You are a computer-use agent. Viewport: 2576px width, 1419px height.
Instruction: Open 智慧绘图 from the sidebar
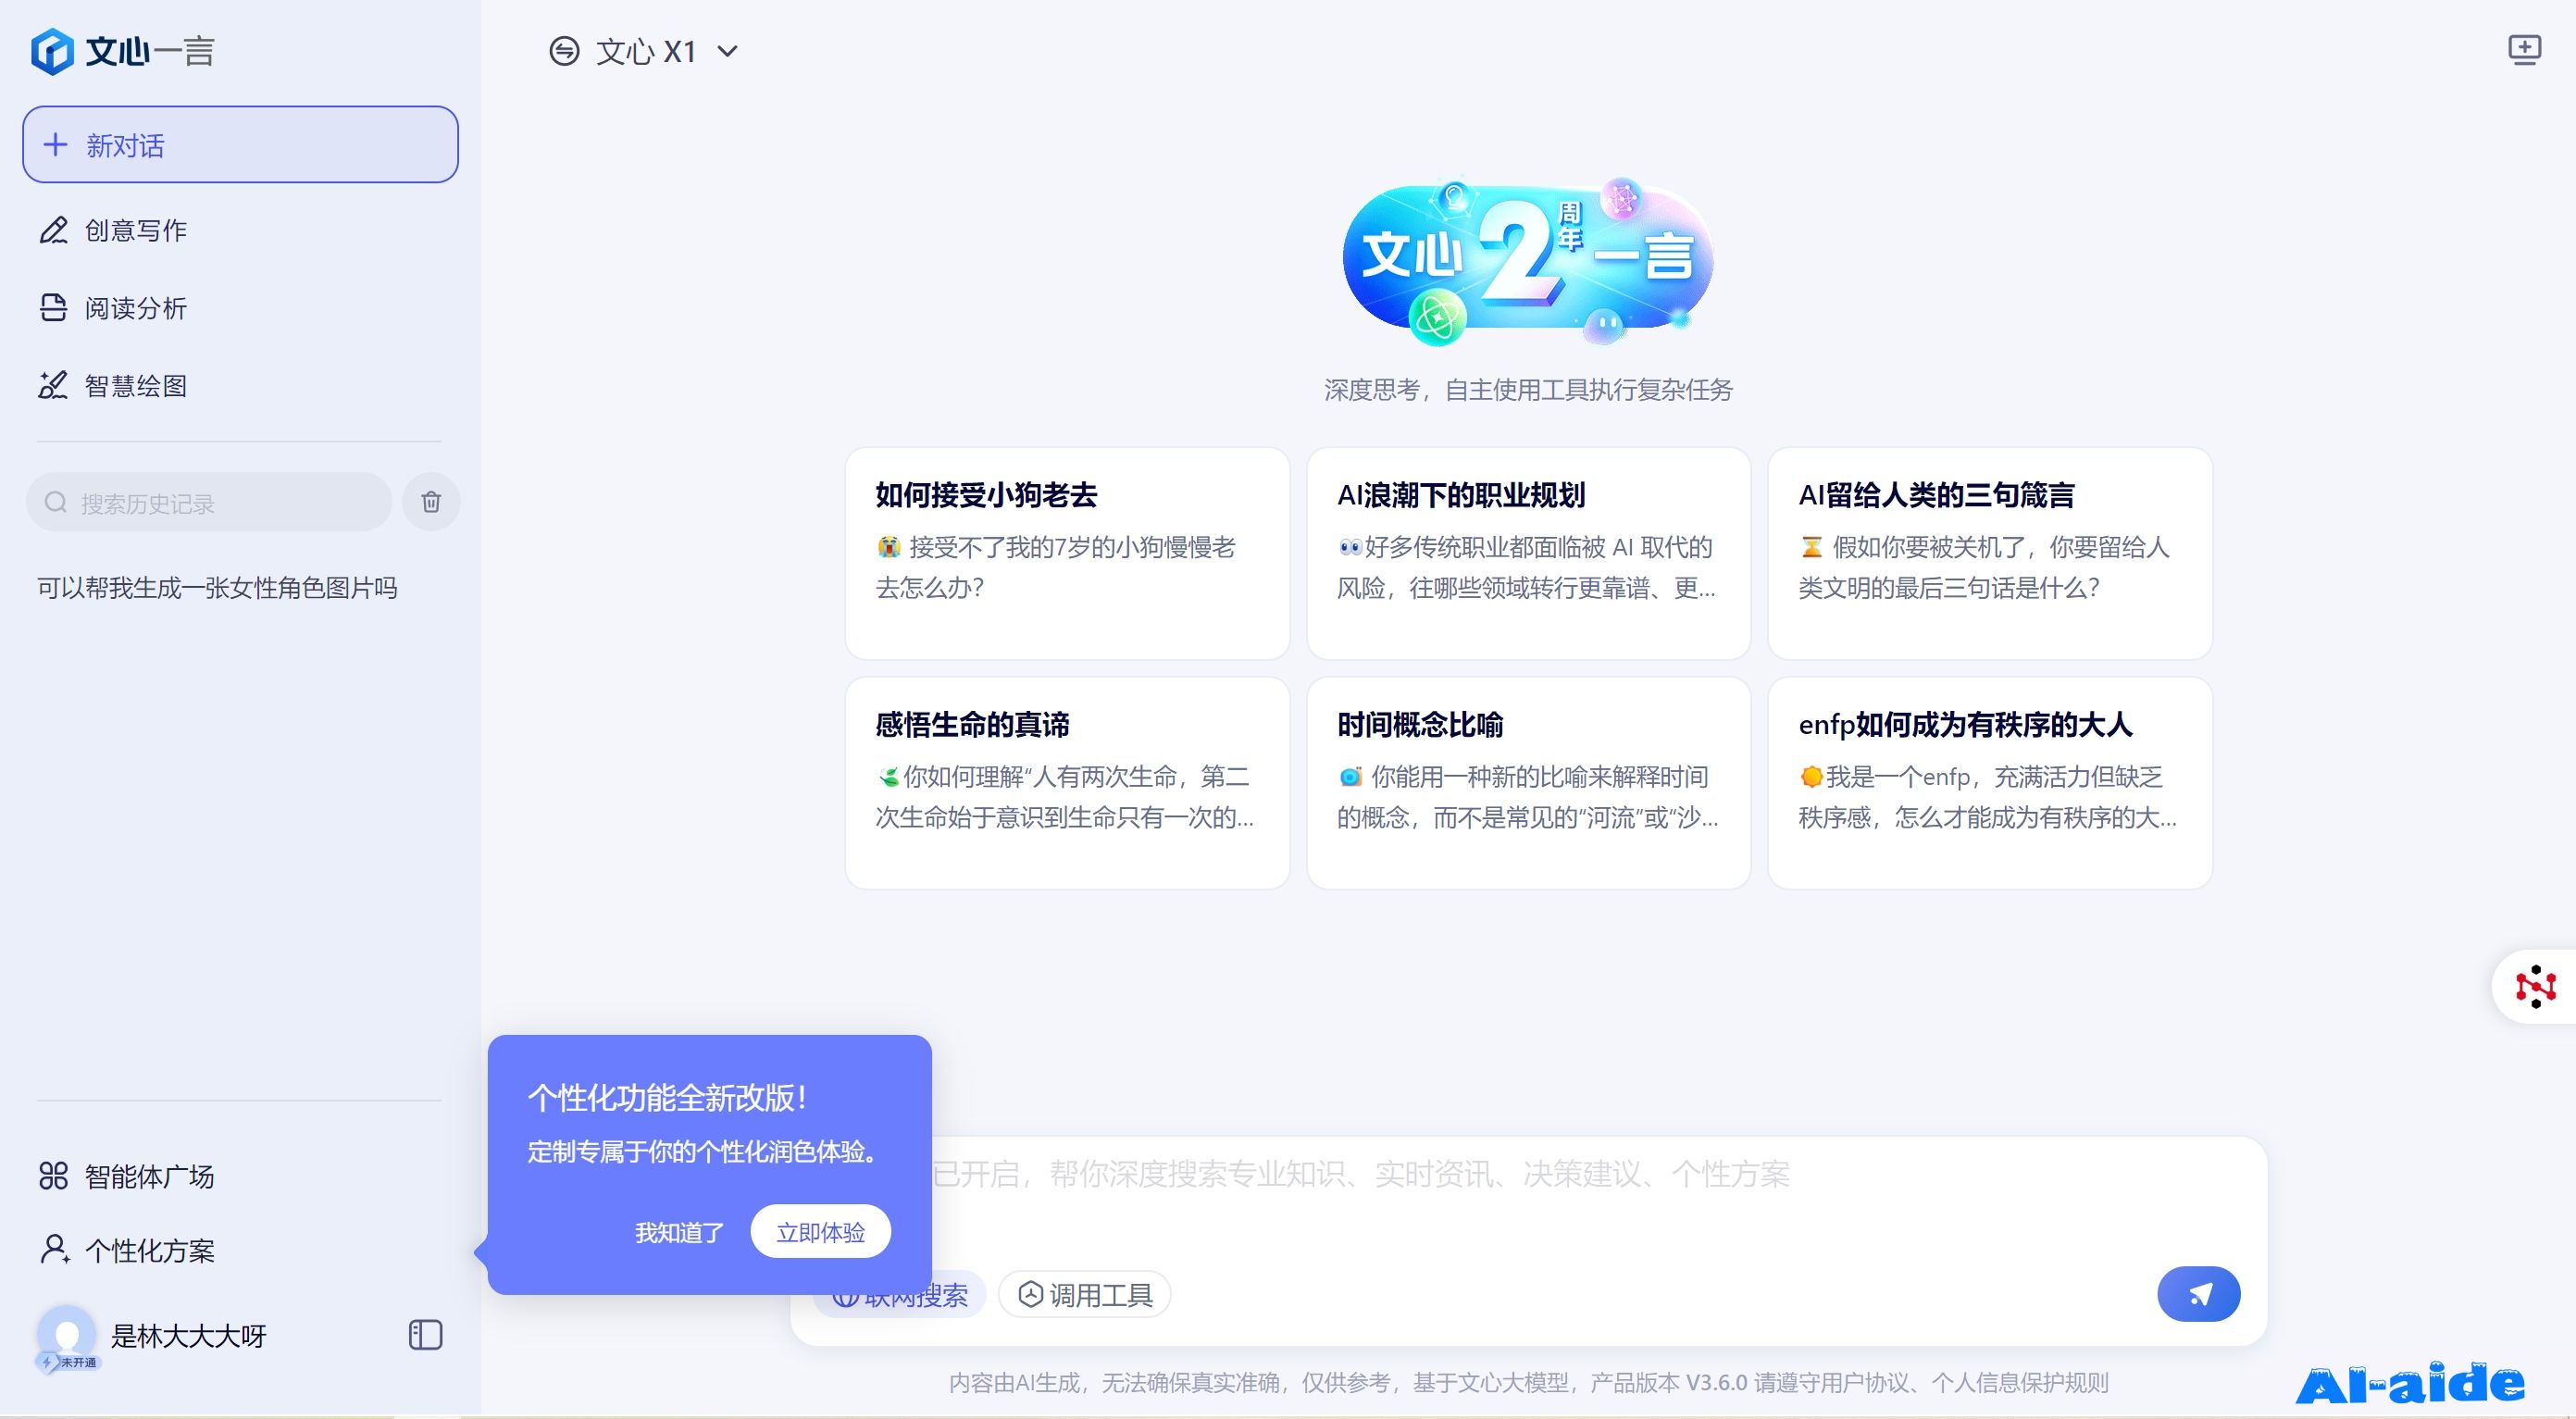(x=136, y=386)
